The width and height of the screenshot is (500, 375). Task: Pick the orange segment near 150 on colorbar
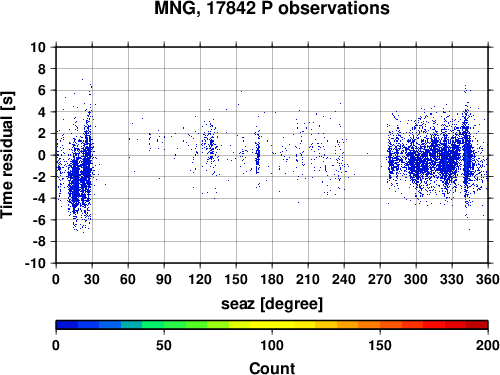(x=380, y=325)
